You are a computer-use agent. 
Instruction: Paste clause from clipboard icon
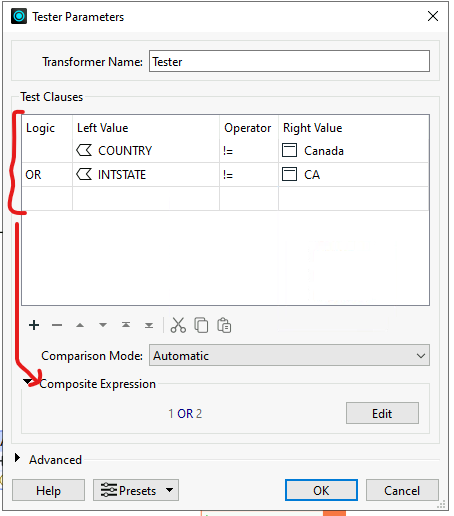(224, 325)
